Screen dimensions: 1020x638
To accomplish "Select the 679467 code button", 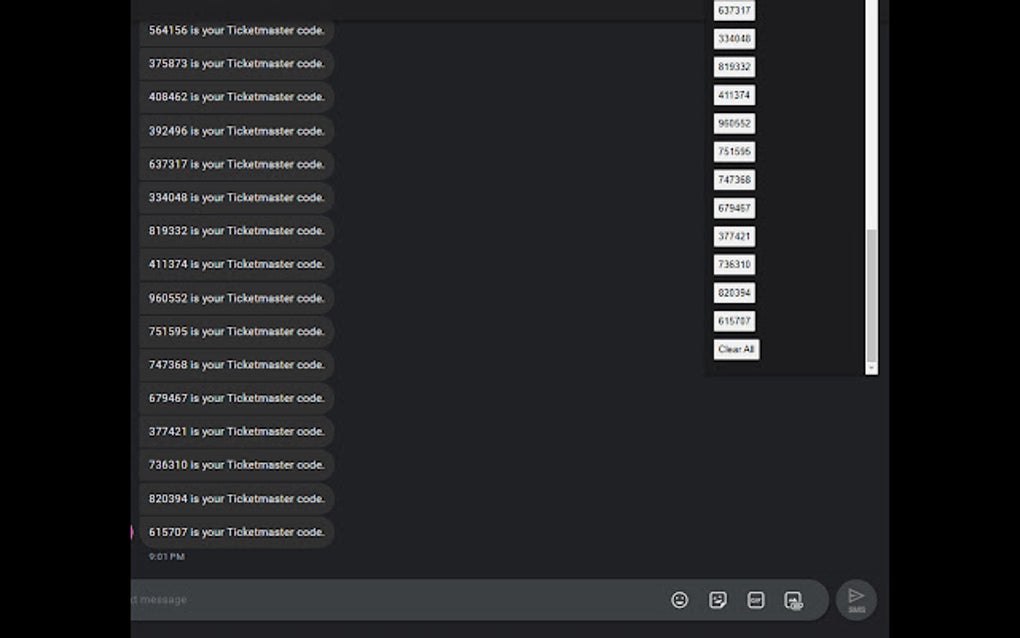I will click(x=734, y=208).
